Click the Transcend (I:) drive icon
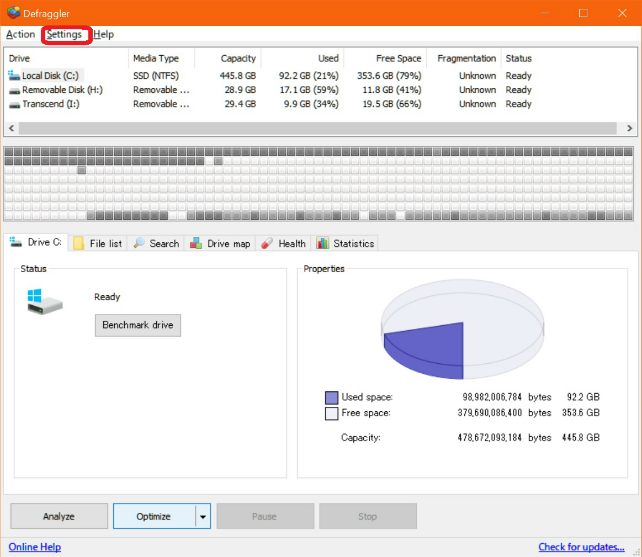Screen dimensions: 642x557 (x=14, y=105)
